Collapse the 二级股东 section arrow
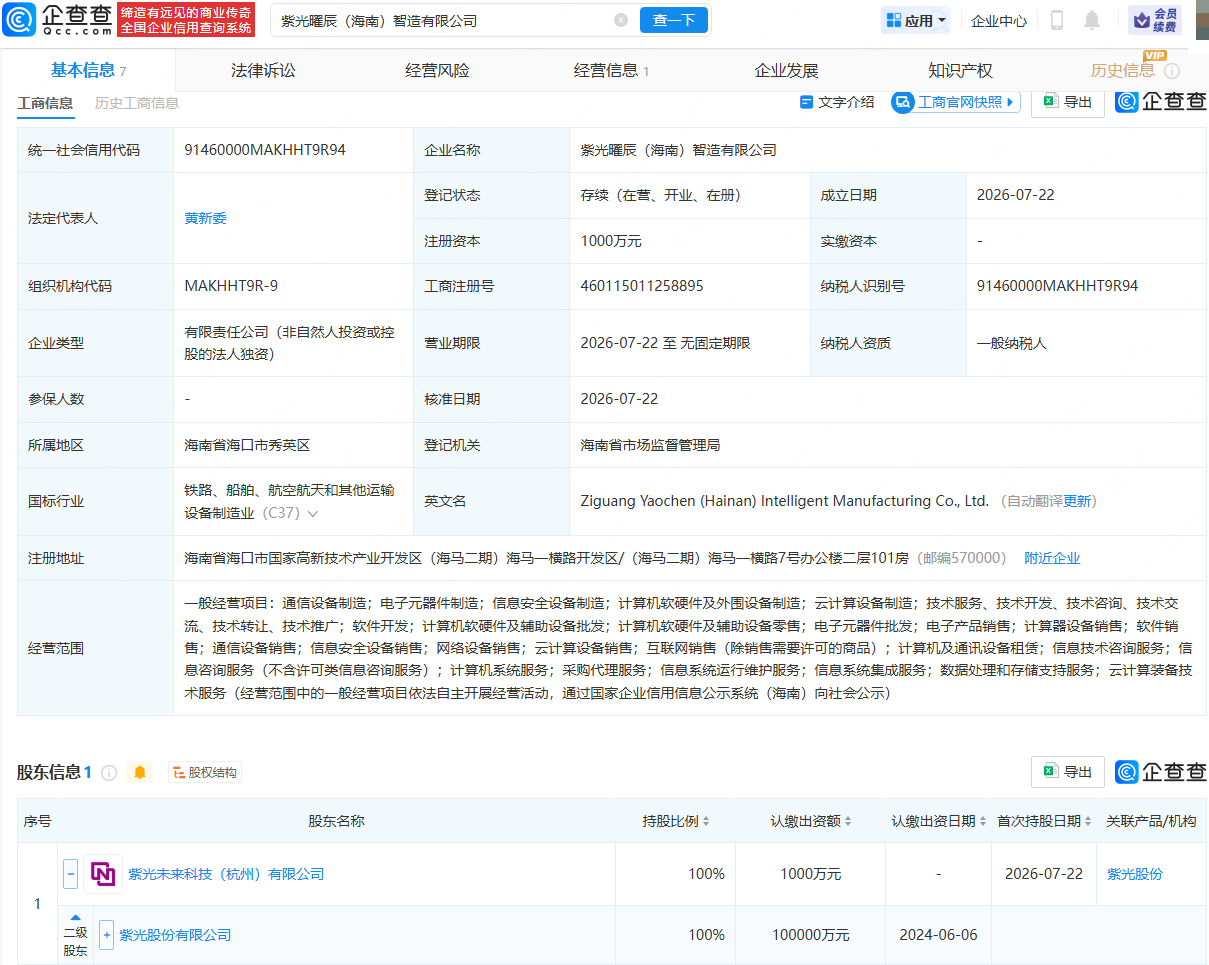This screenshot has height=965, width=1209. [75, 917]
